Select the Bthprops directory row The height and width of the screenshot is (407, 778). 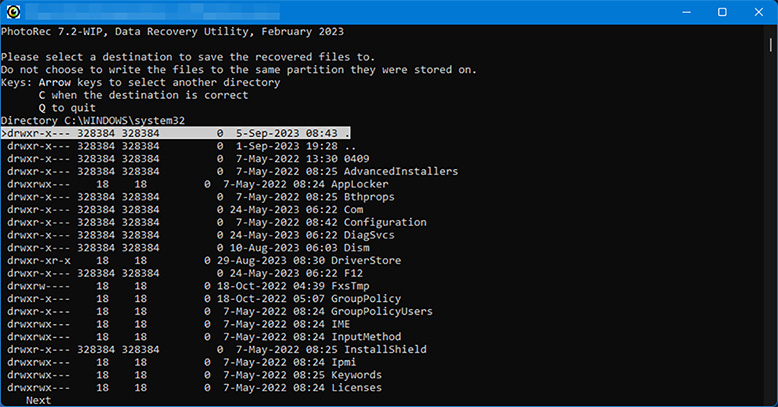201,197
